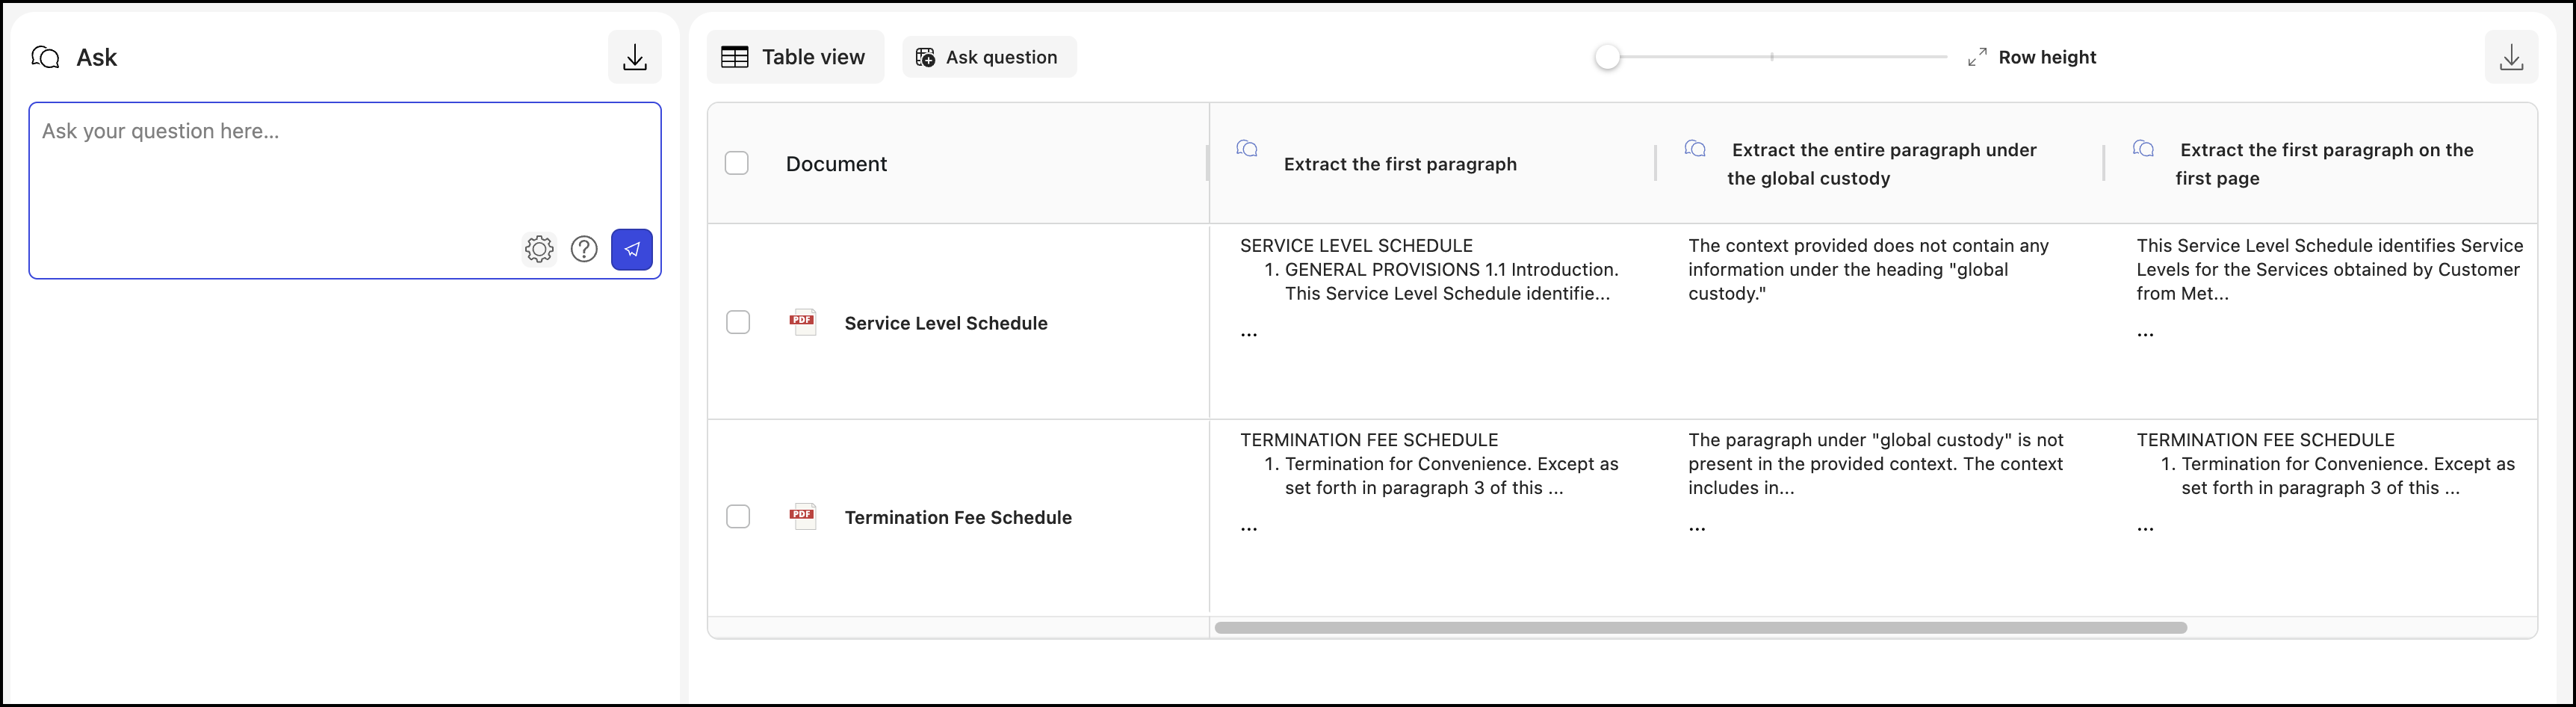The width and height of the screenshot is (2576, 707).
Task: Open the help question mark icon
Action: point(584,249)
